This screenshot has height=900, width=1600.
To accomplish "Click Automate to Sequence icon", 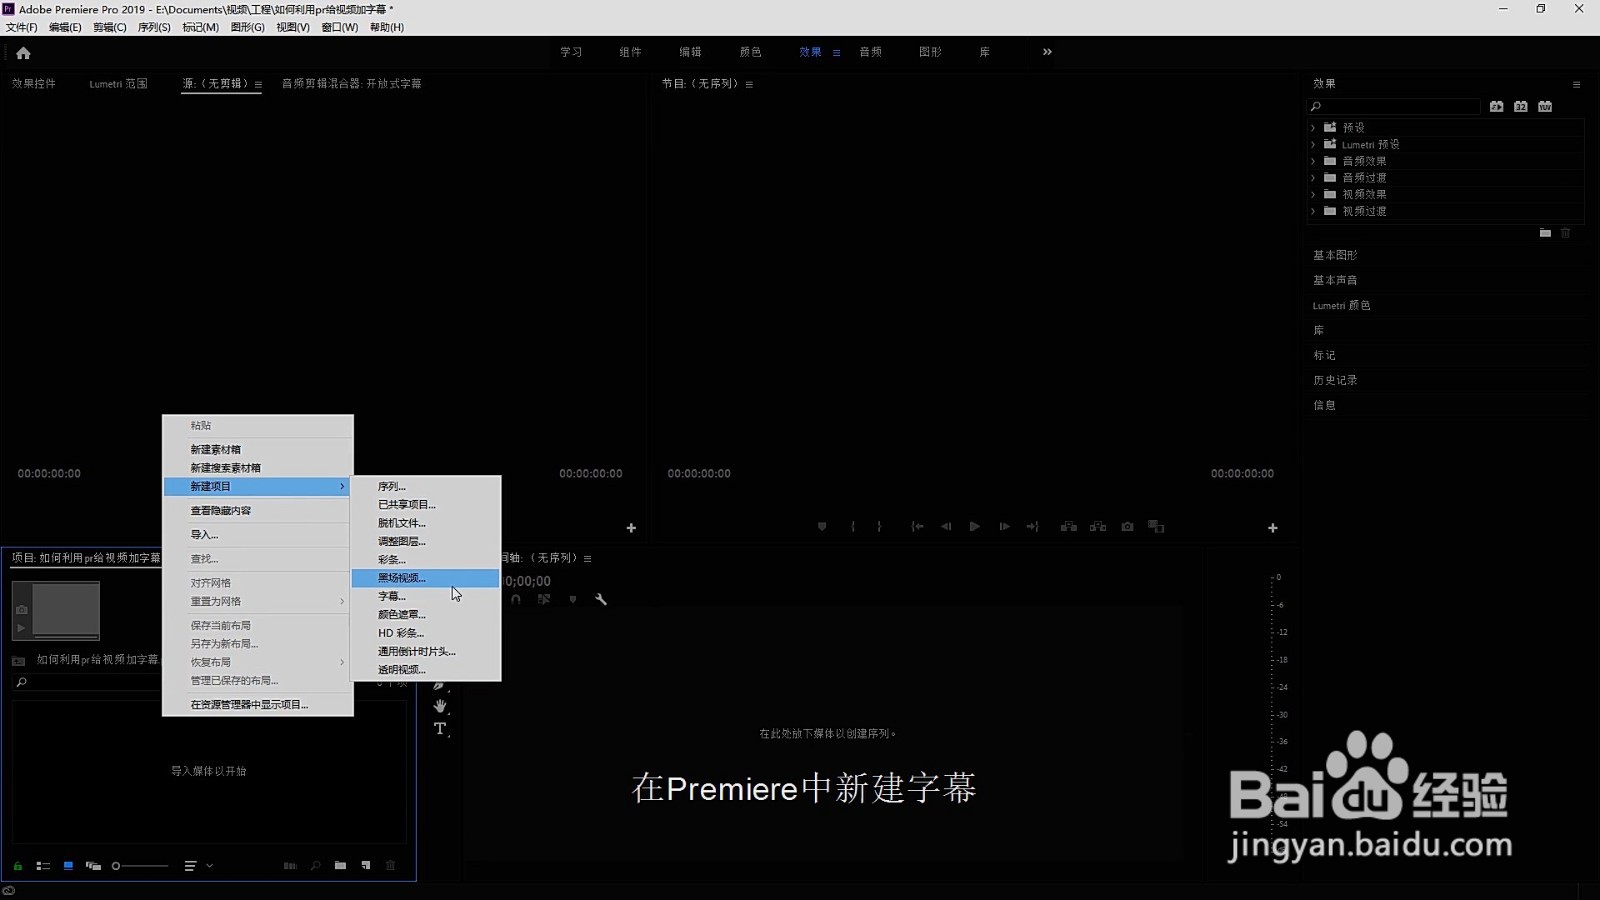I will pyautogui.click(x=290, y=866).
